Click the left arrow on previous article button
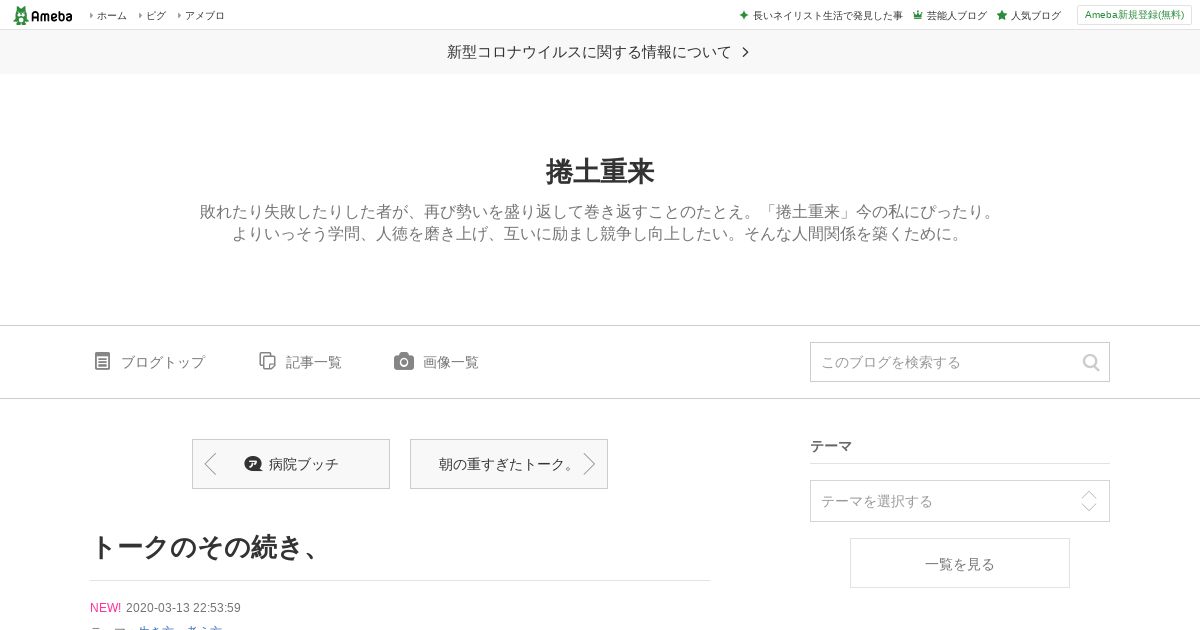This screenshot has height=630, width=1200. [210, 464]
